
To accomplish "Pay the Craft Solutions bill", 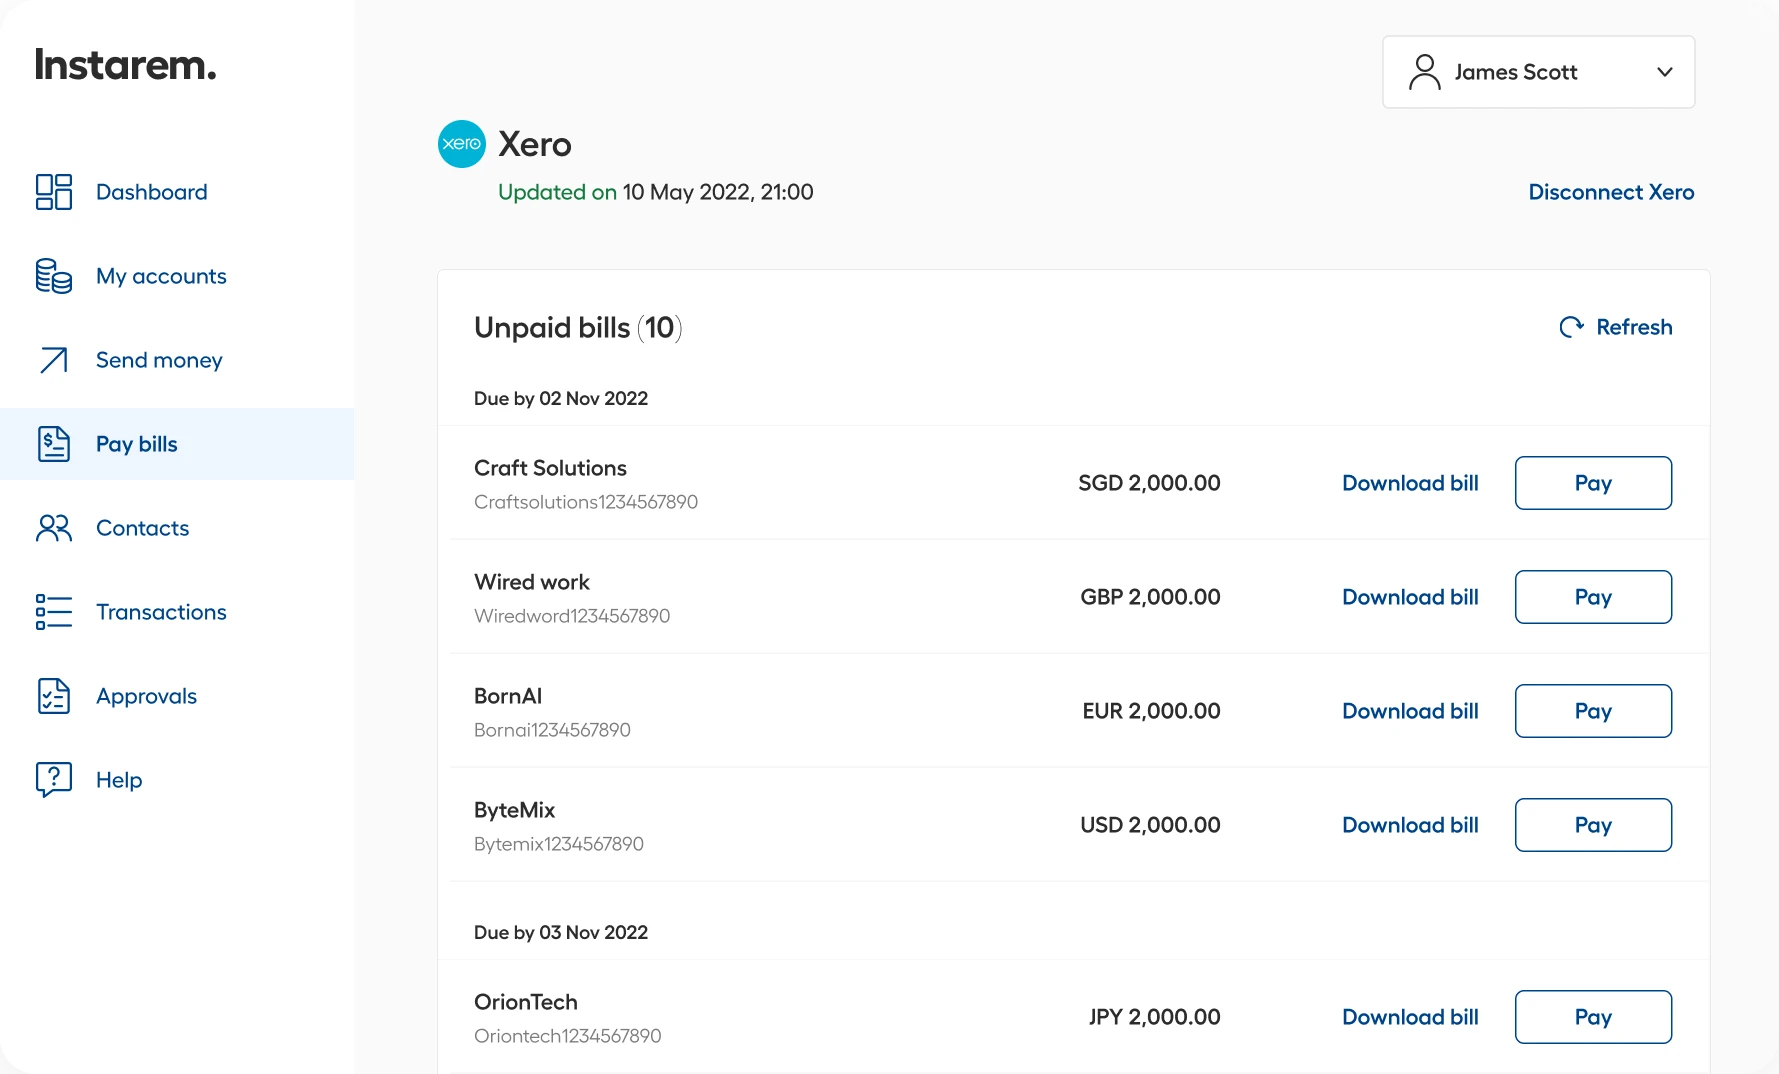I will pos(1593,482).
